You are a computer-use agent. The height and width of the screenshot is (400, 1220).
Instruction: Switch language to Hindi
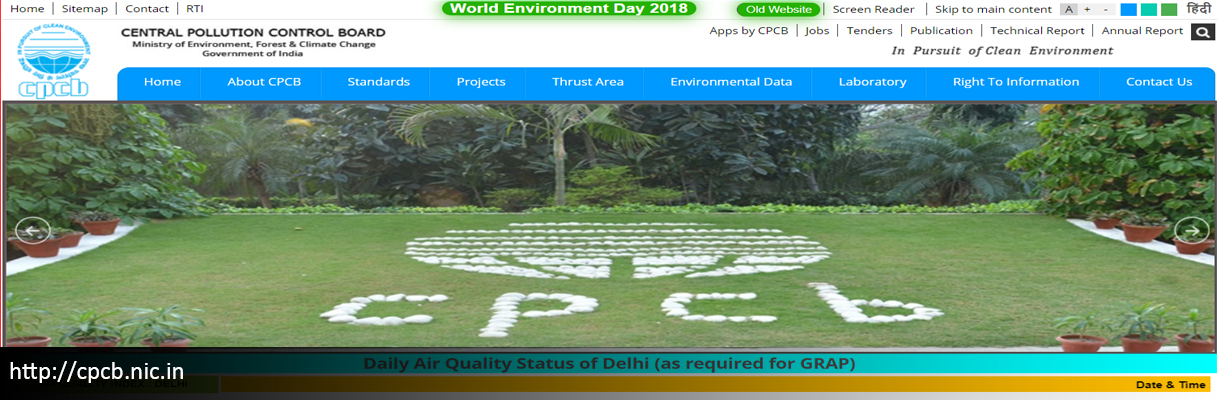pos(1198,9)
